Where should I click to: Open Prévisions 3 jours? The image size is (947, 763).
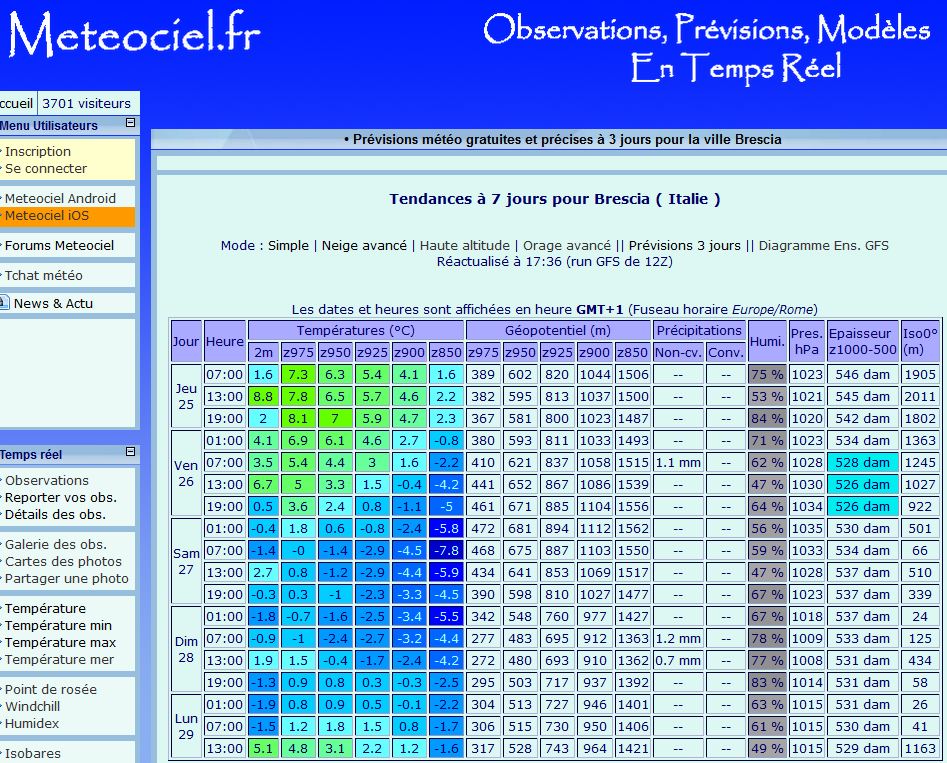tap(684, 245)
